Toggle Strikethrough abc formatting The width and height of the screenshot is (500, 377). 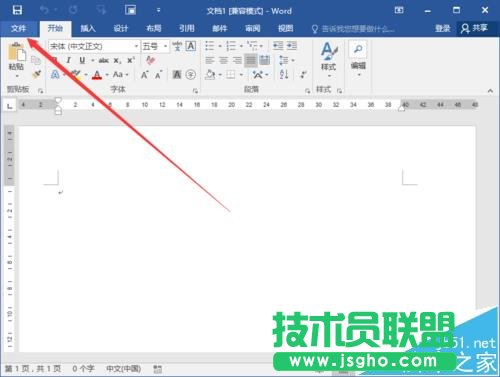click(x=104, y=60)
